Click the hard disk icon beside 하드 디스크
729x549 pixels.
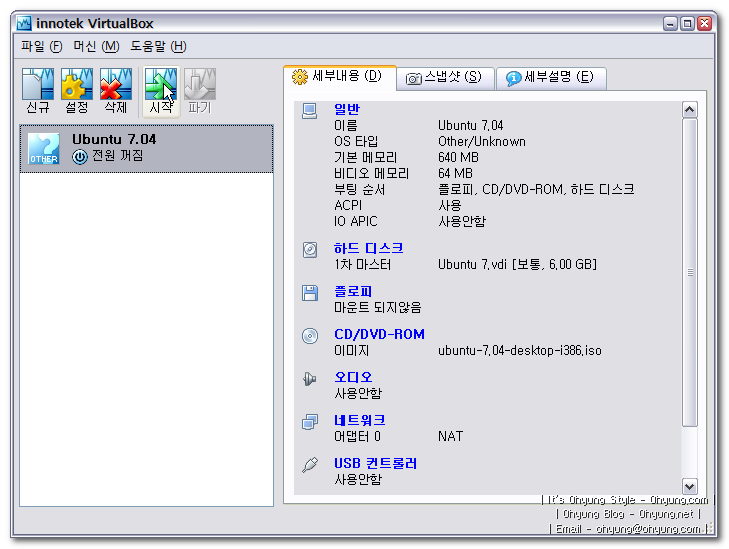[310, 250]
